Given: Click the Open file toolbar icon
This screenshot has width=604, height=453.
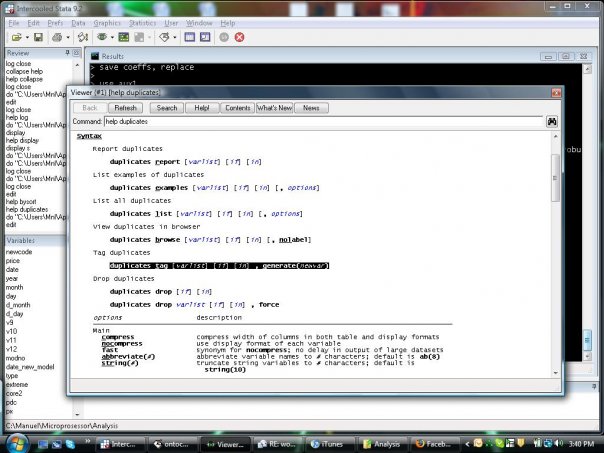Looking at the screenshot, I should point(16,37).
